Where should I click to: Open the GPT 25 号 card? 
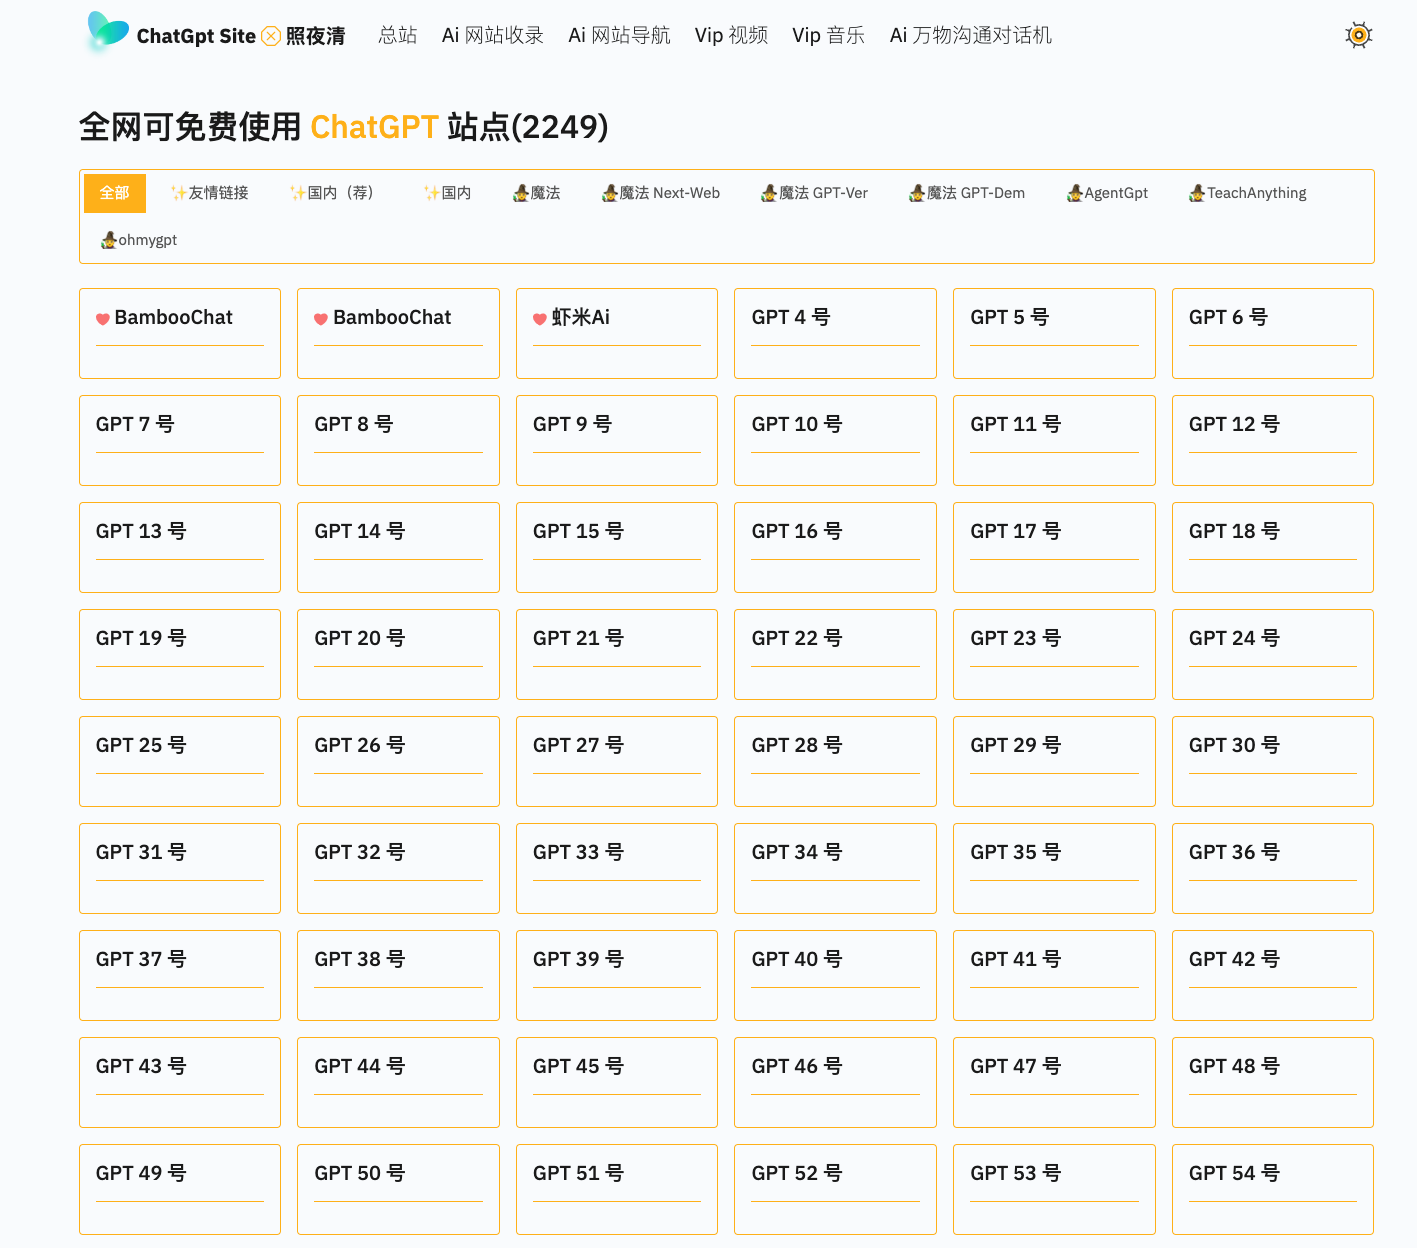click(x=180, y=761)
